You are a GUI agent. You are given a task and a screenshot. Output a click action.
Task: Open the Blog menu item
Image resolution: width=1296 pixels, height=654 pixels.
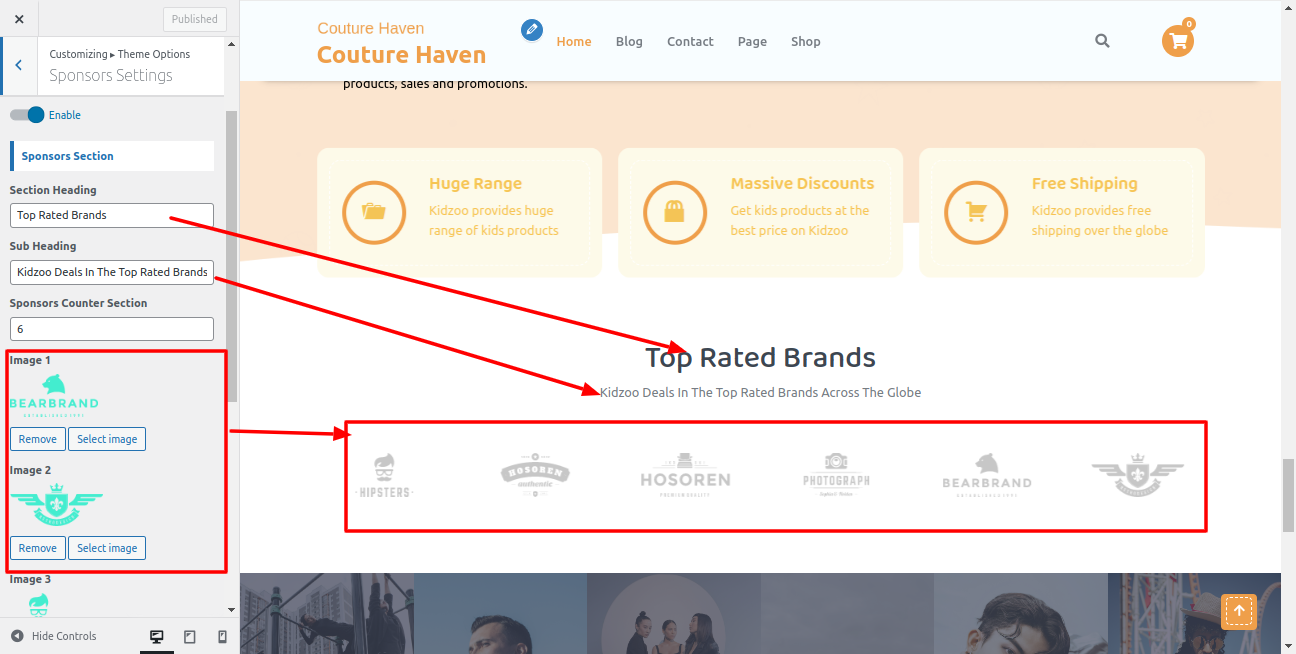pyautogui.click(x=629, y=42)
